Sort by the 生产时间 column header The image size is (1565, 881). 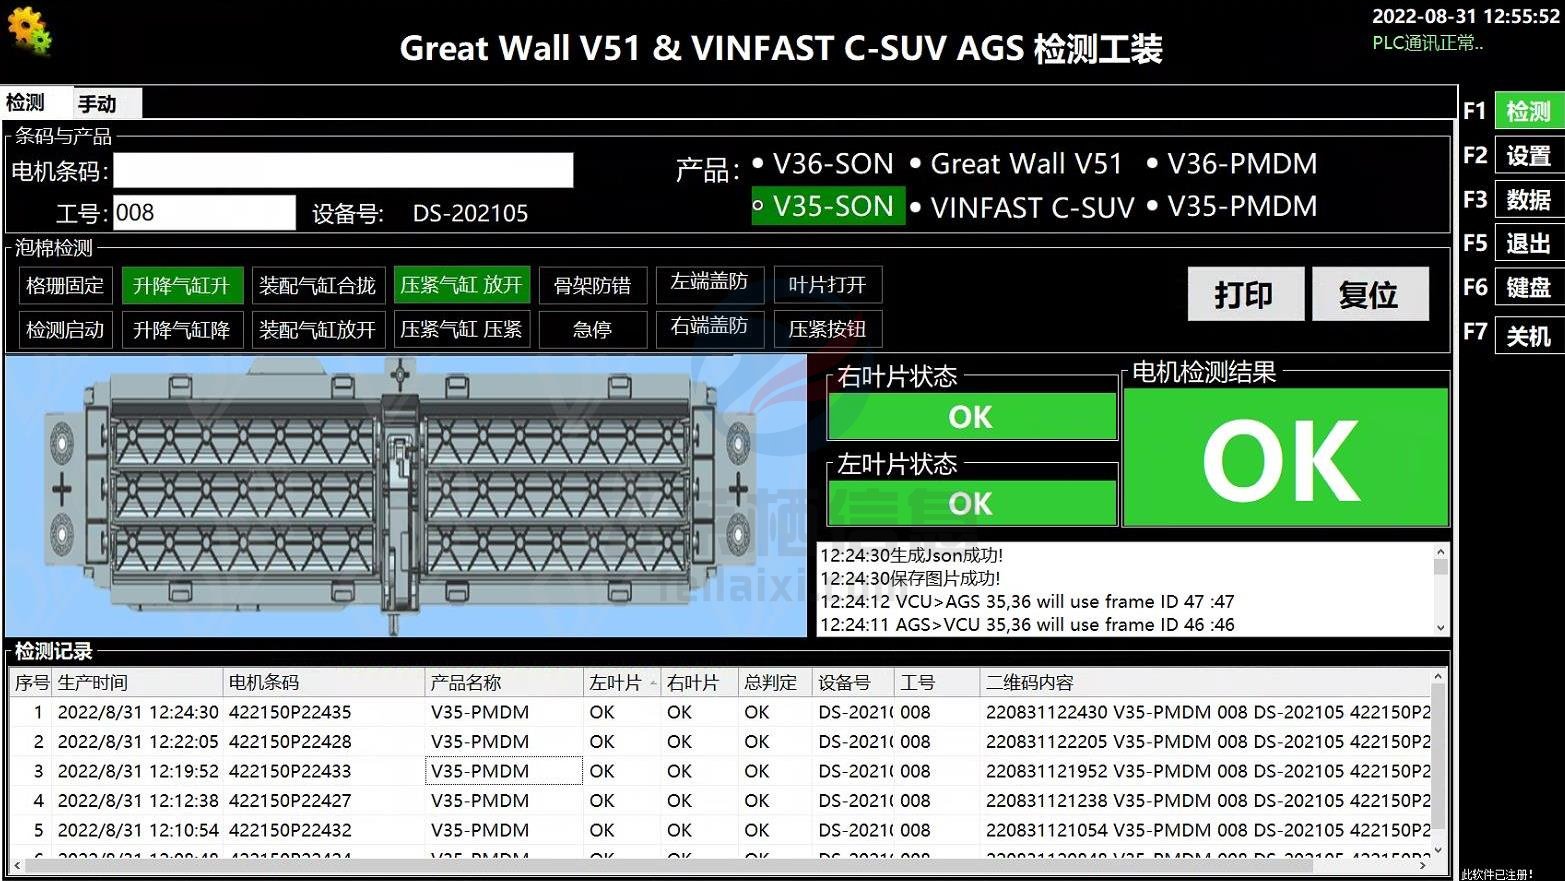tap(137, 683)
